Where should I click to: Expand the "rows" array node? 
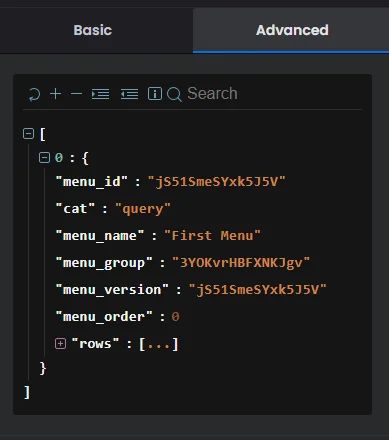click(x=60, y=343)
